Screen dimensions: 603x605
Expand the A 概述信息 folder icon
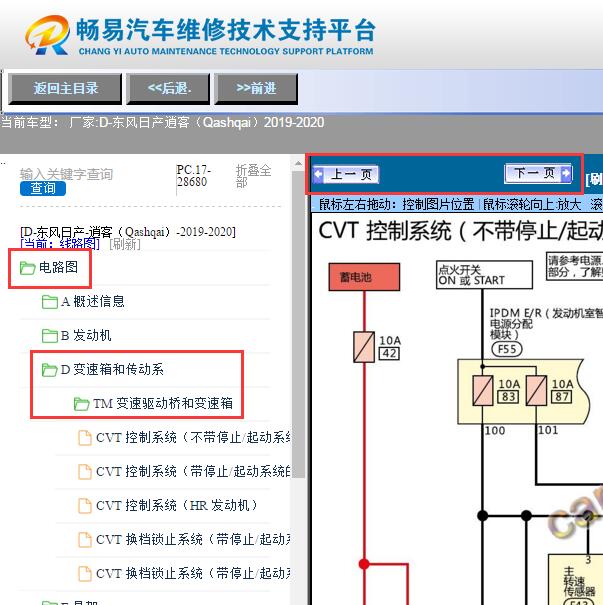(x=49, y=302)
